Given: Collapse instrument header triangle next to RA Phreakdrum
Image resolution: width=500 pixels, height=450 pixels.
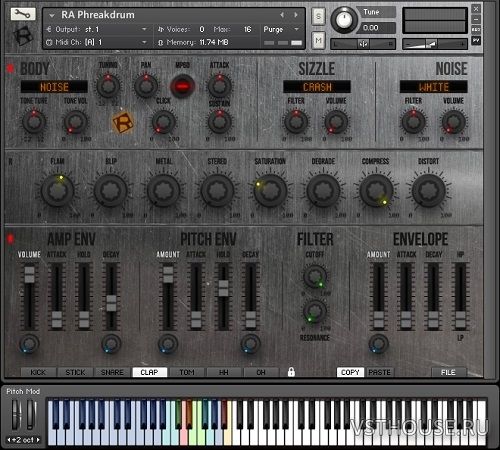Looking at the screenshot, I should pos(52,15).
